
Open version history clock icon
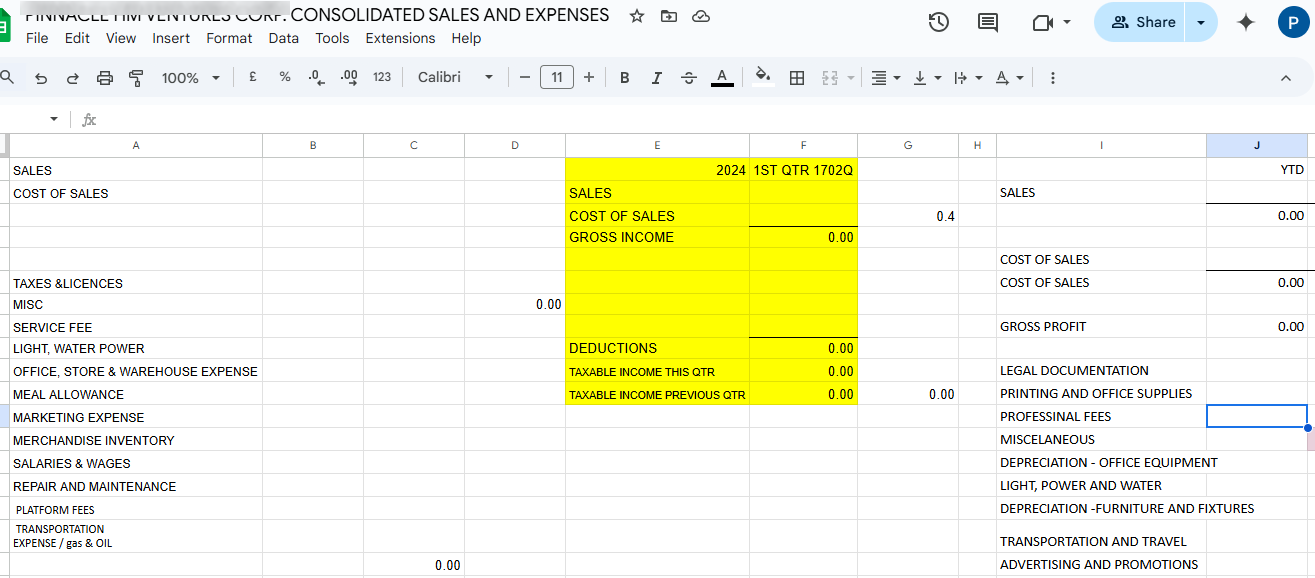click(938, 22)
